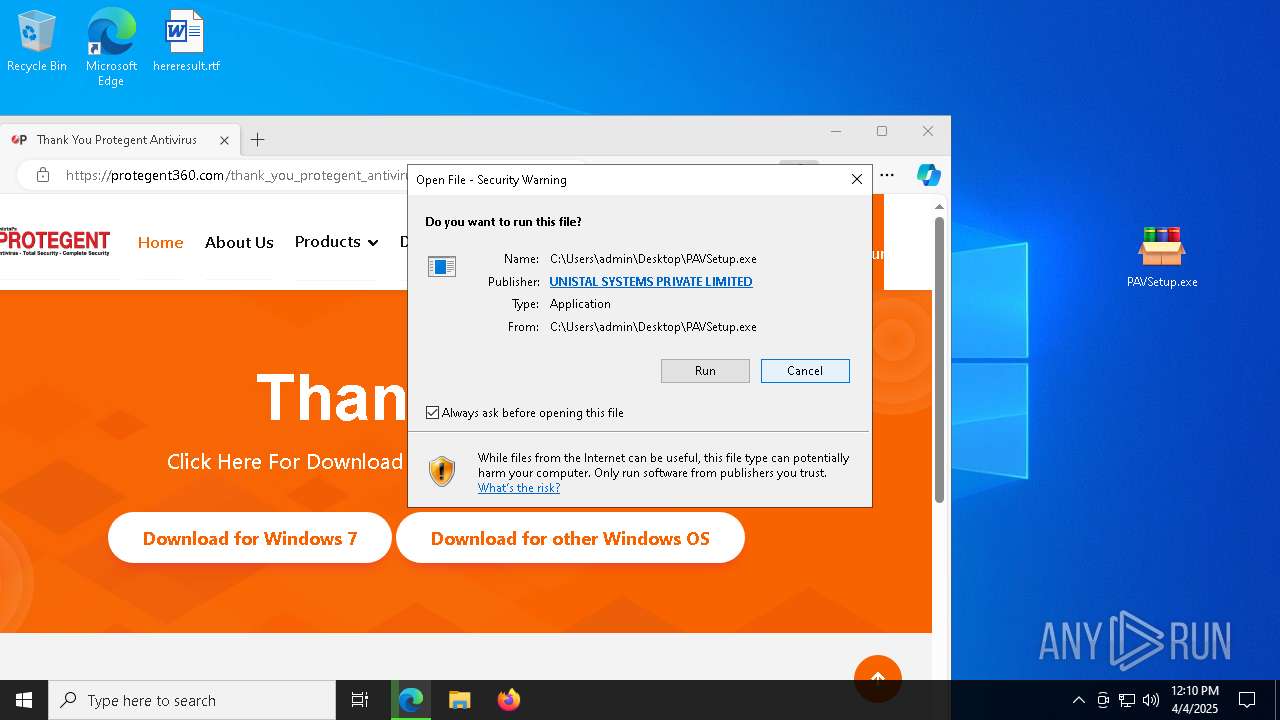Open the What's the risk? link
Screen dimensions: 1280x720
coord(519,488)
